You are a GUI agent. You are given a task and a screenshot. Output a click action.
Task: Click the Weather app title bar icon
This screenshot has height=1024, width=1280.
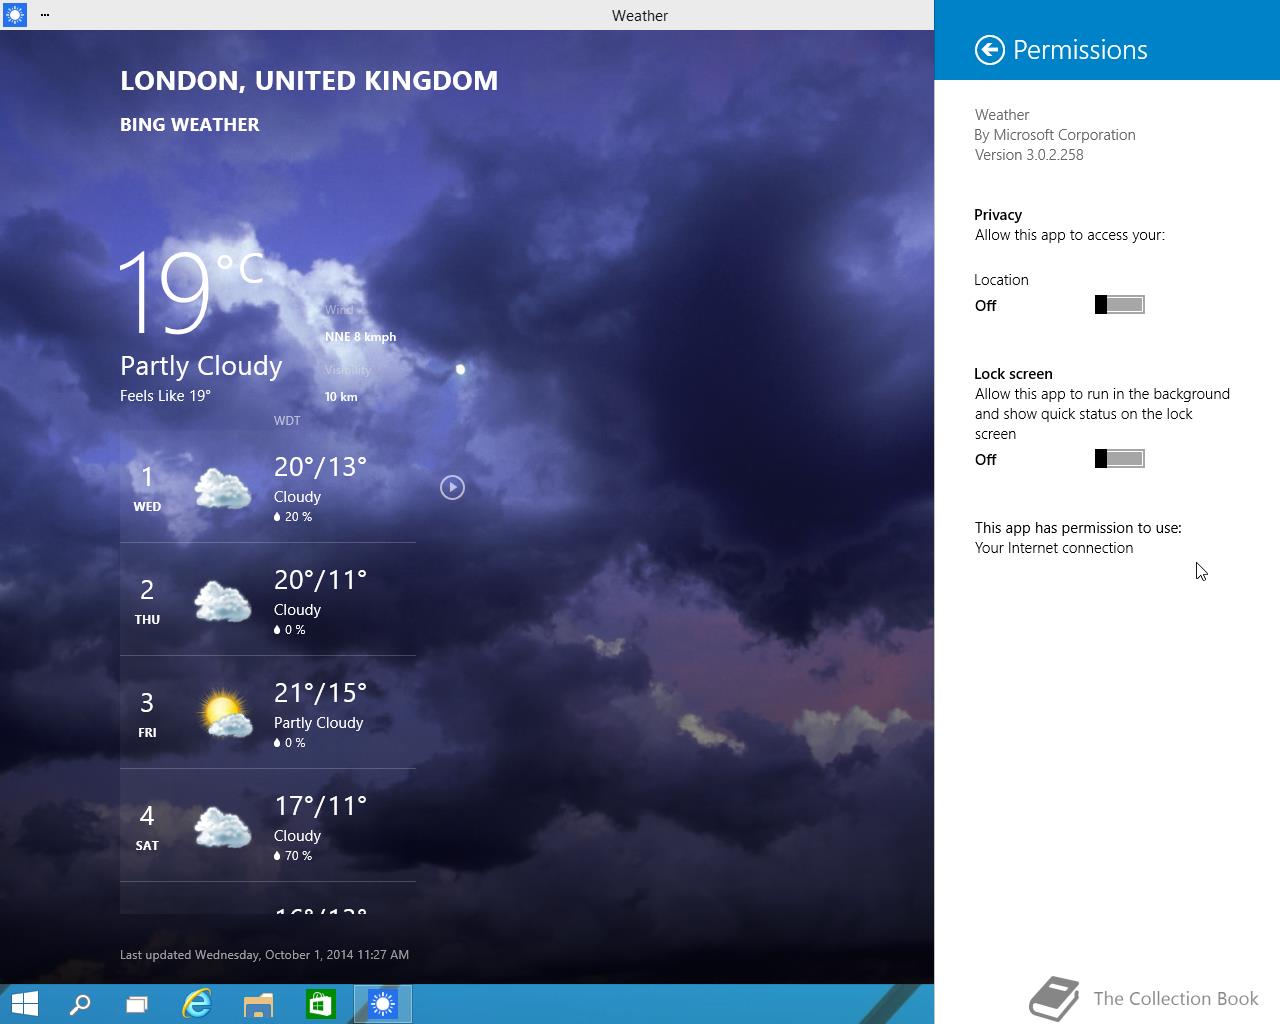coord(15,15)
